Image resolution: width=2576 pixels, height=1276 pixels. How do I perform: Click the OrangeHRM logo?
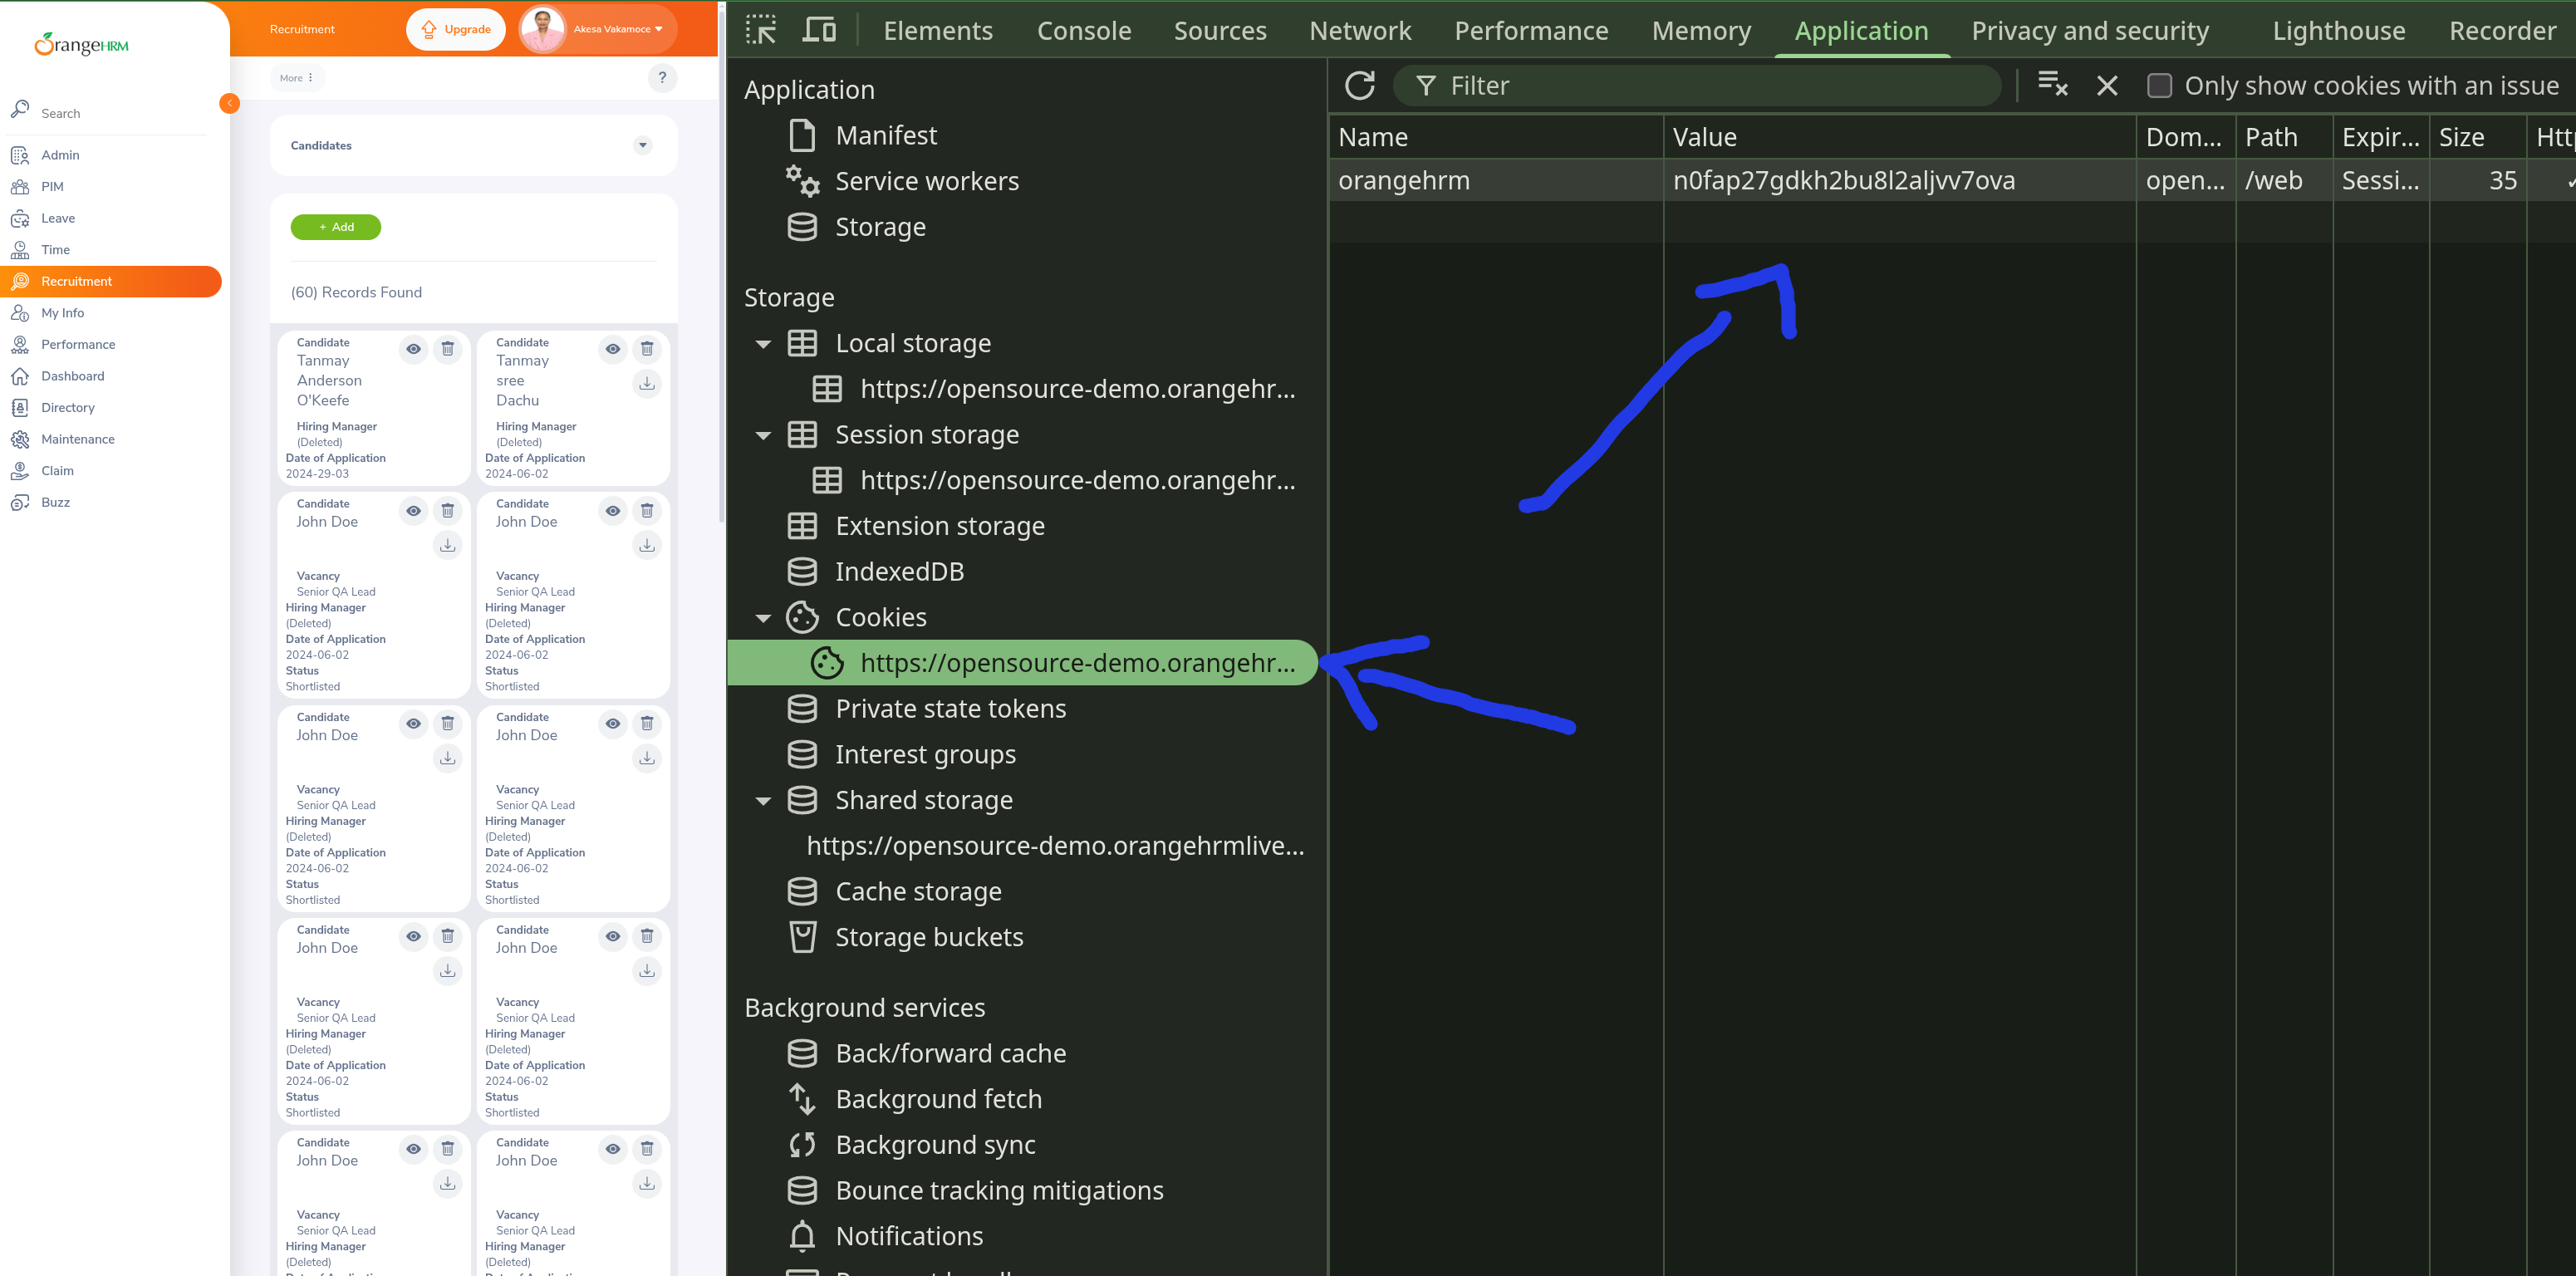tap(82, 44)
